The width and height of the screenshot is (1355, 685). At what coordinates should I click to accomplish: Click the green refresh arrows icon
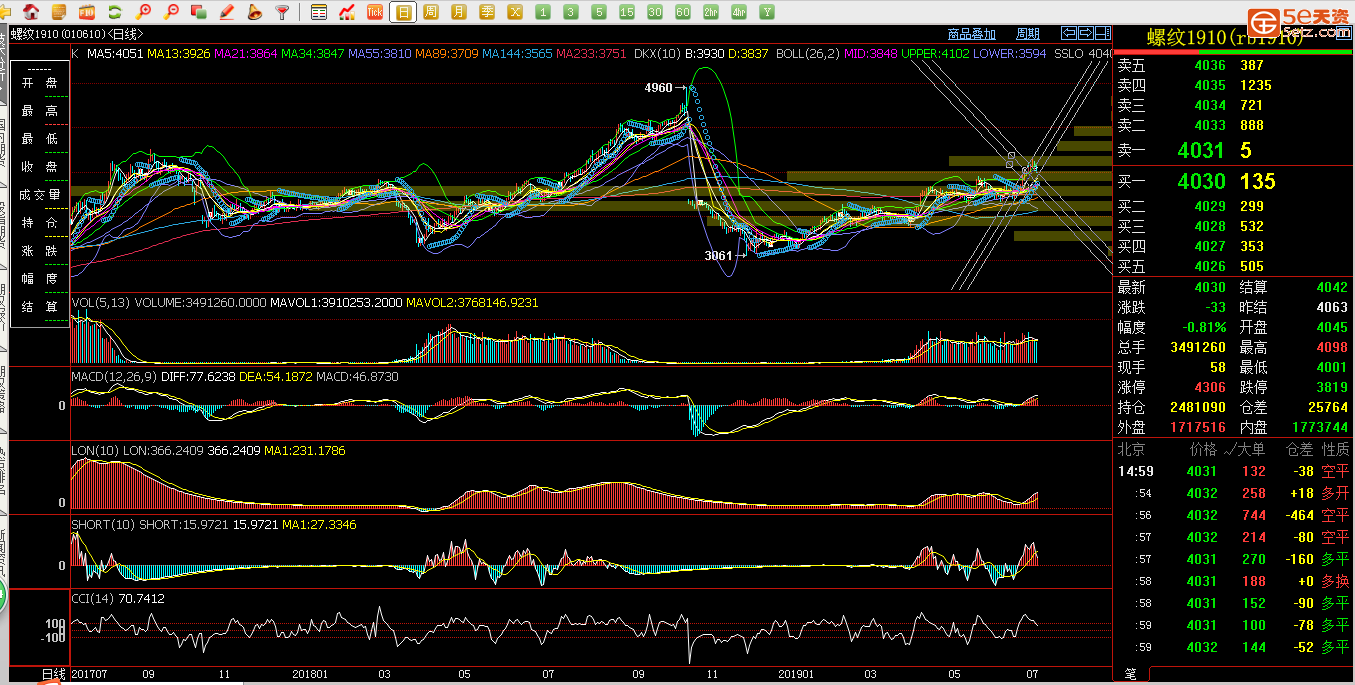pos(115,12)
